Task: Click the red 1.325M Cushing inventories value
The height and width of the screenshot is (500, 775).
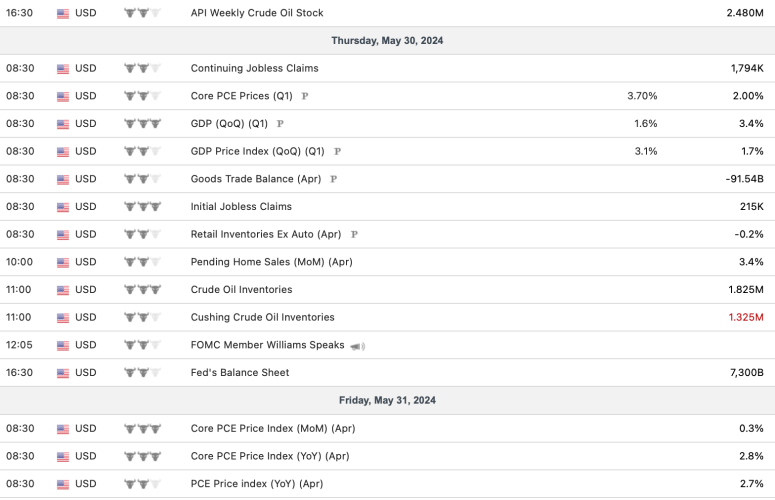Action: click(x=745, y=317)
